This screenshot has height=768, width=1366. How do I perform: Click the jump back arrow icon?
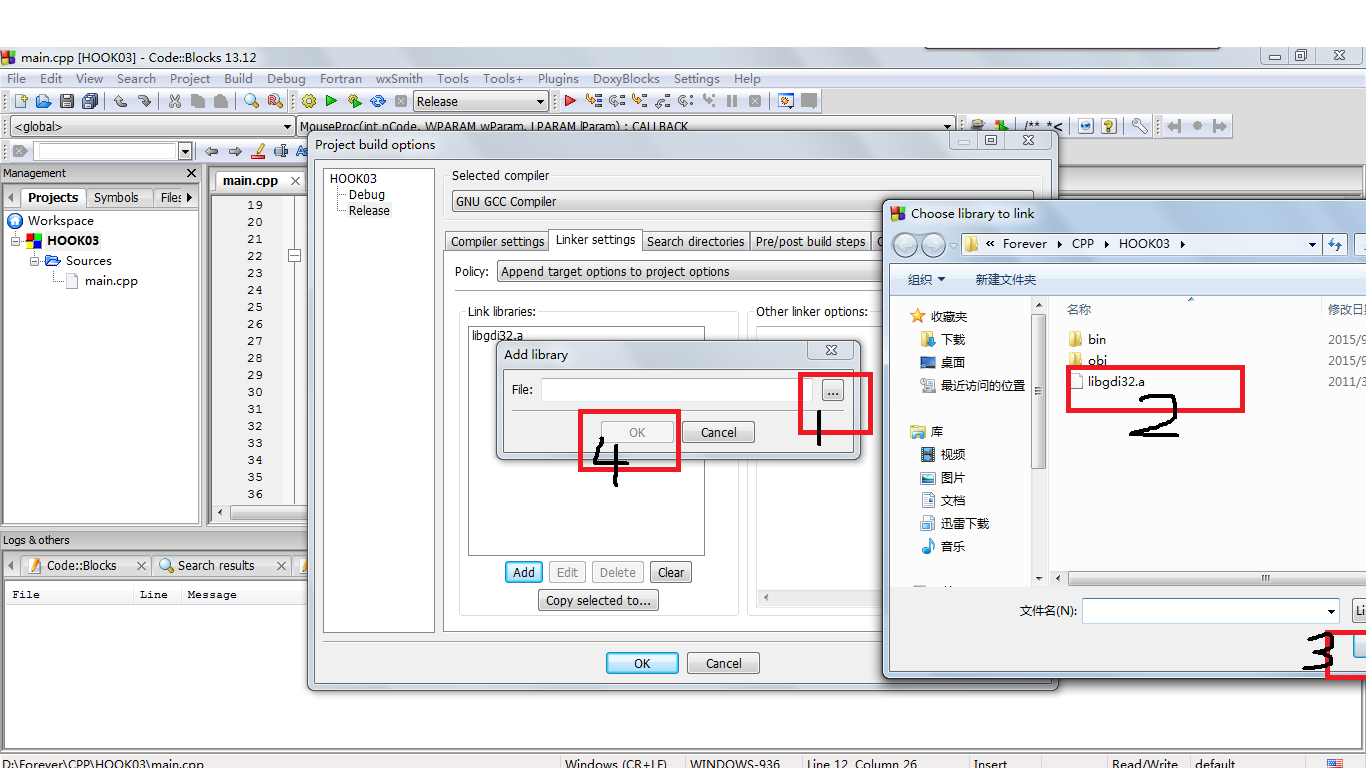(211, 151)
